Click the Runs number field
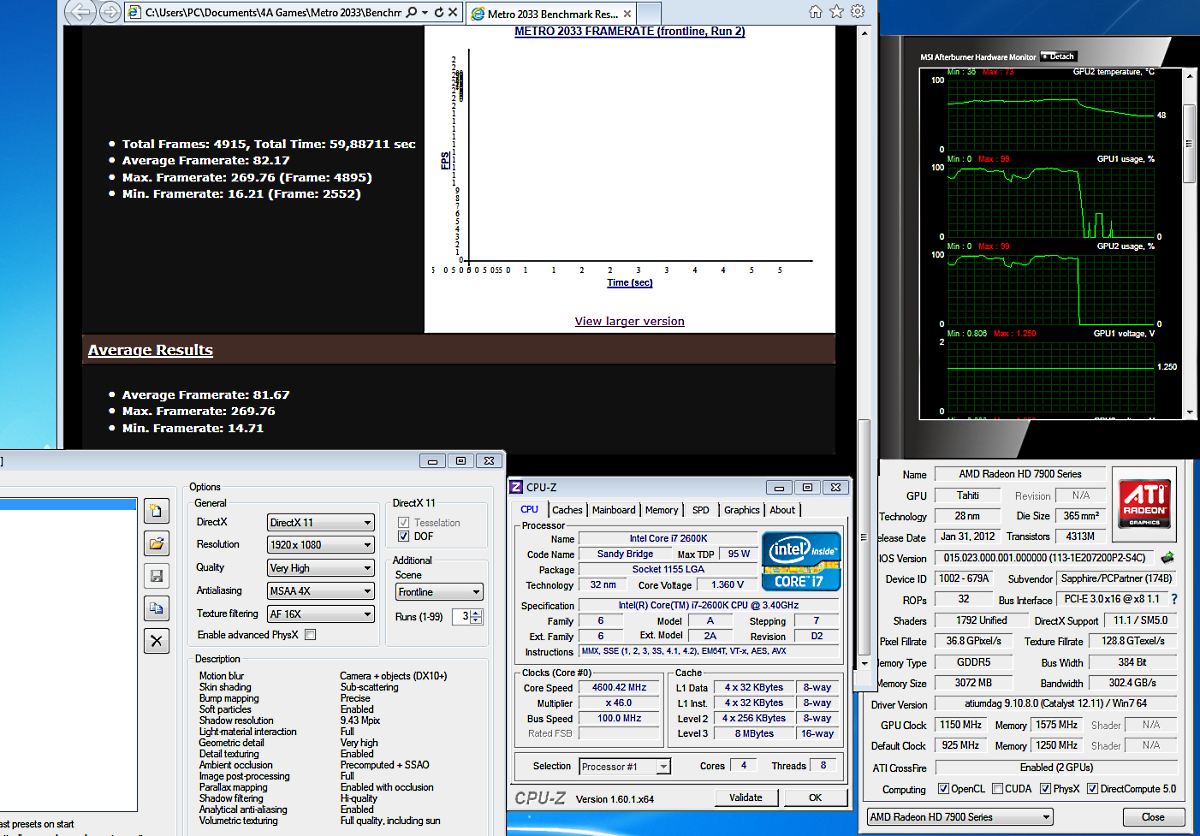The image size is (1200, 836). [x=461, y=617]
